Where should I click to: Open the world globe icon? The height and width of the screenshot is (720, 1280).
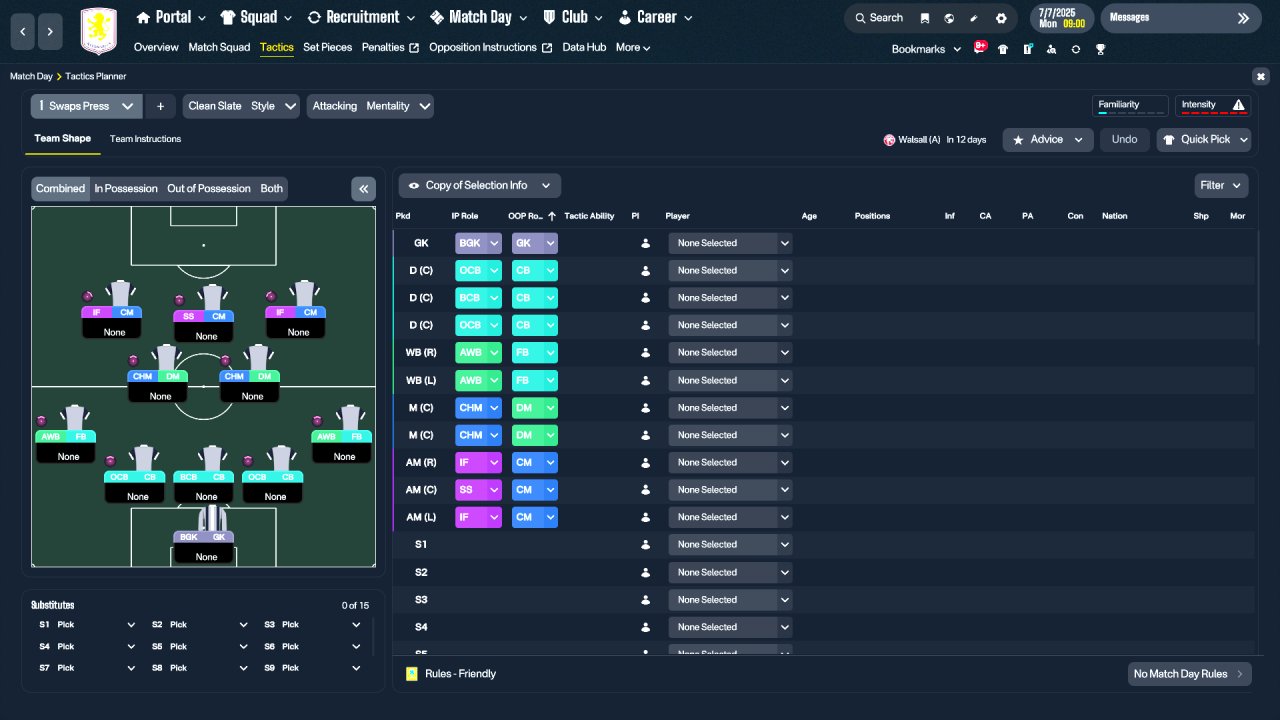(x=949, y=18)
